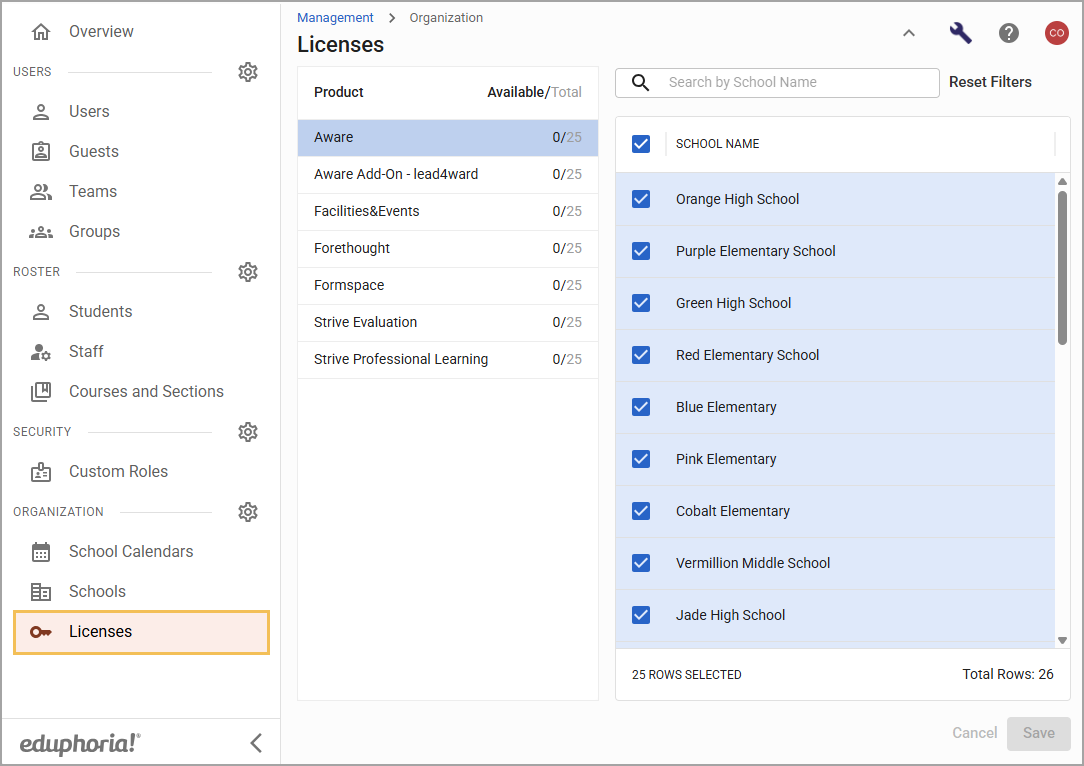Open the help question mark icon

point(1009,32)
